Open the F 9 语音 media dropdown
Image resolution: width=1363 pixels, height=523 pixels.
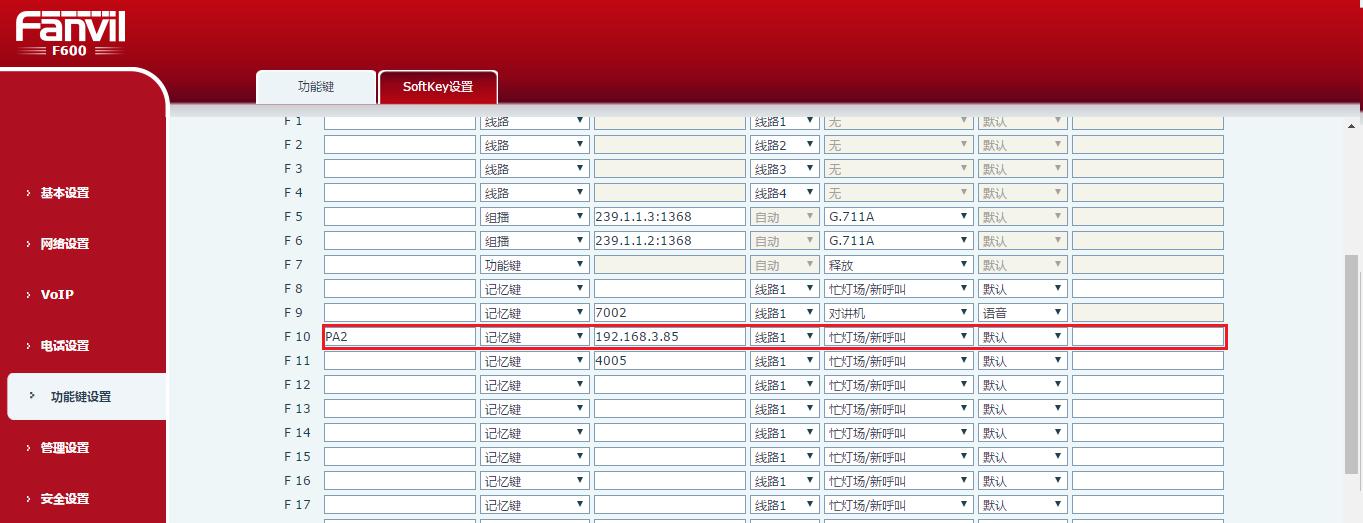pos(1022,313)
